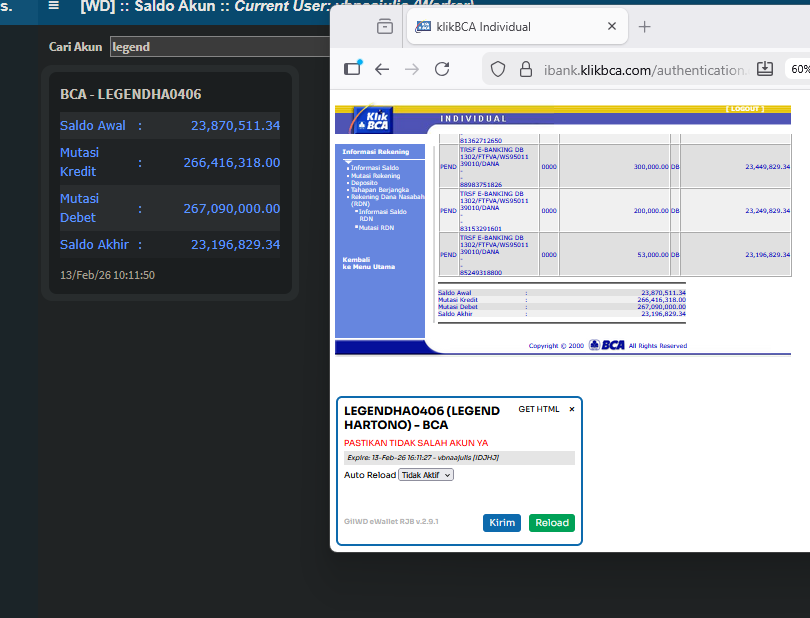Click balance cell 23,449,829.34
The height and width of the screenshot is (618, 810).
tap(767, 167)
